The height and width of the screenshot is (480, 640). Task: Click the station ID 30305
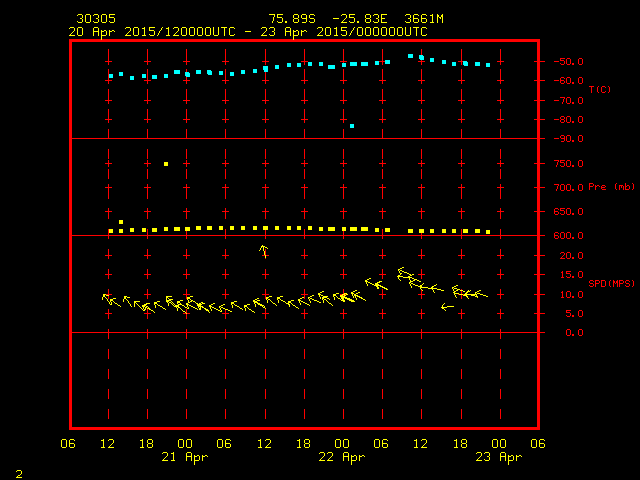point(96,19)
